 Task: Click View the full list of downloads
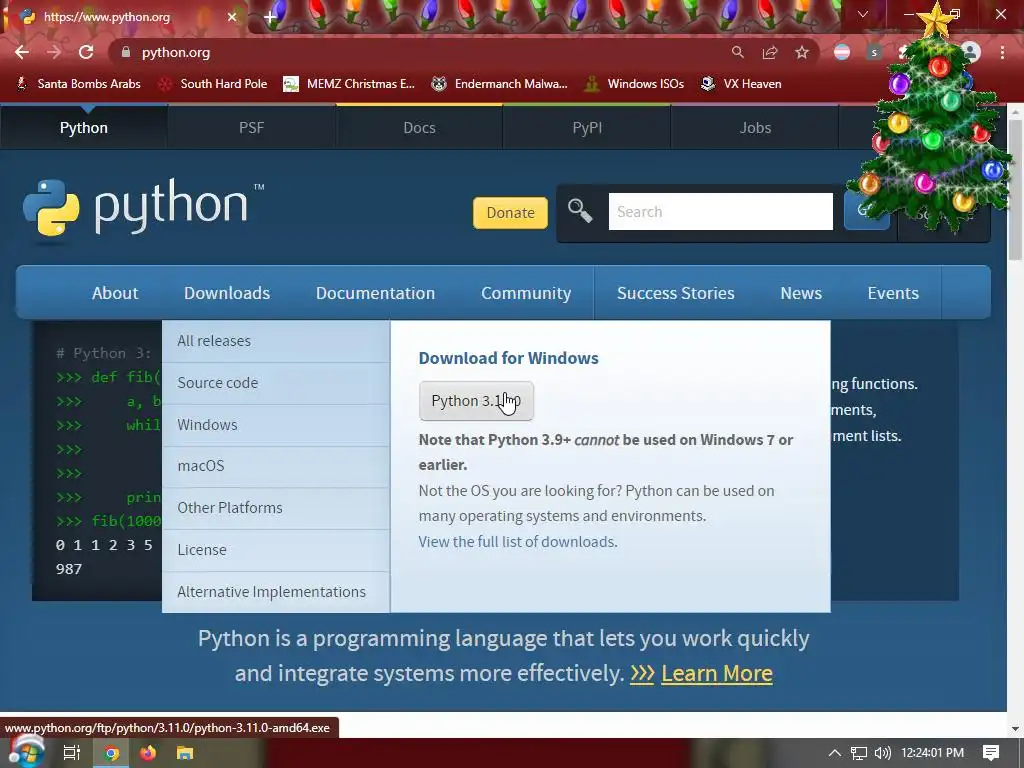518,541
